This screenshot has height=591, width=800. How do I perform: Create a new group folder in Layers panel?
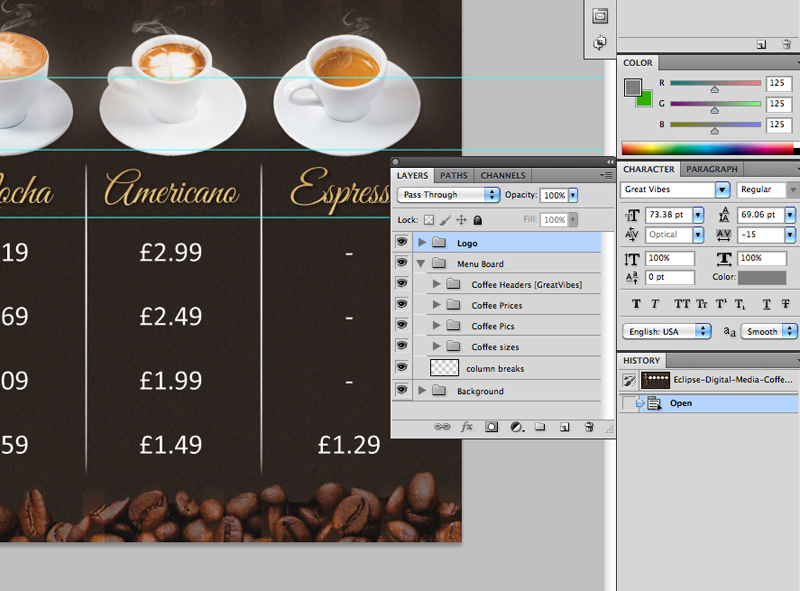(540, 427)
